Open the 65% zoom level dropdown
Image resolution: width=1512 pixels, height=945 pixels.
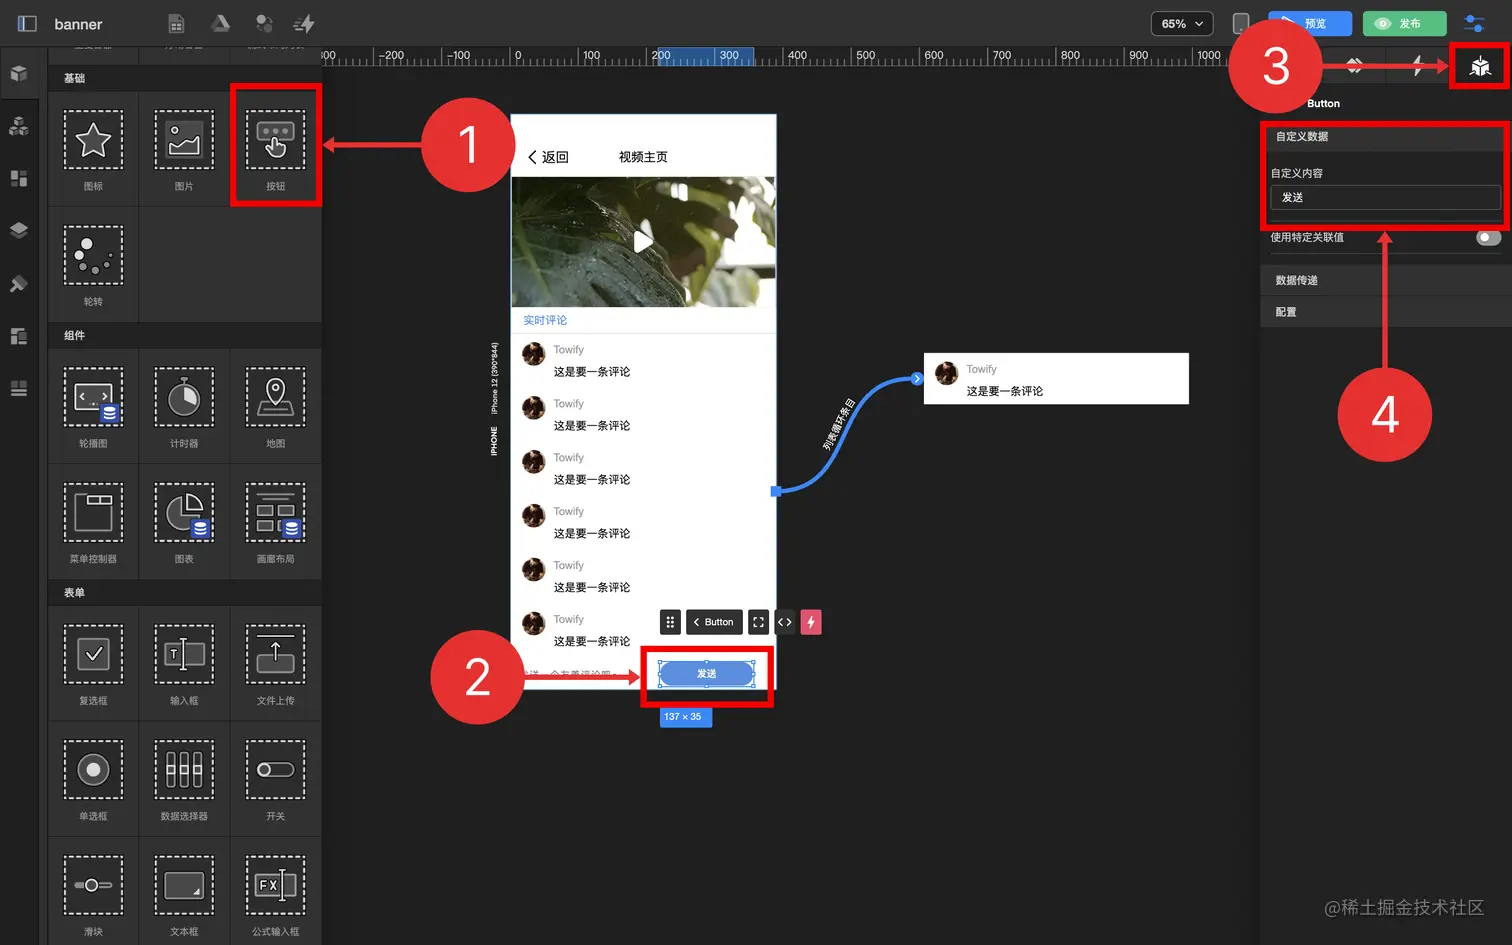(1182, 23)
